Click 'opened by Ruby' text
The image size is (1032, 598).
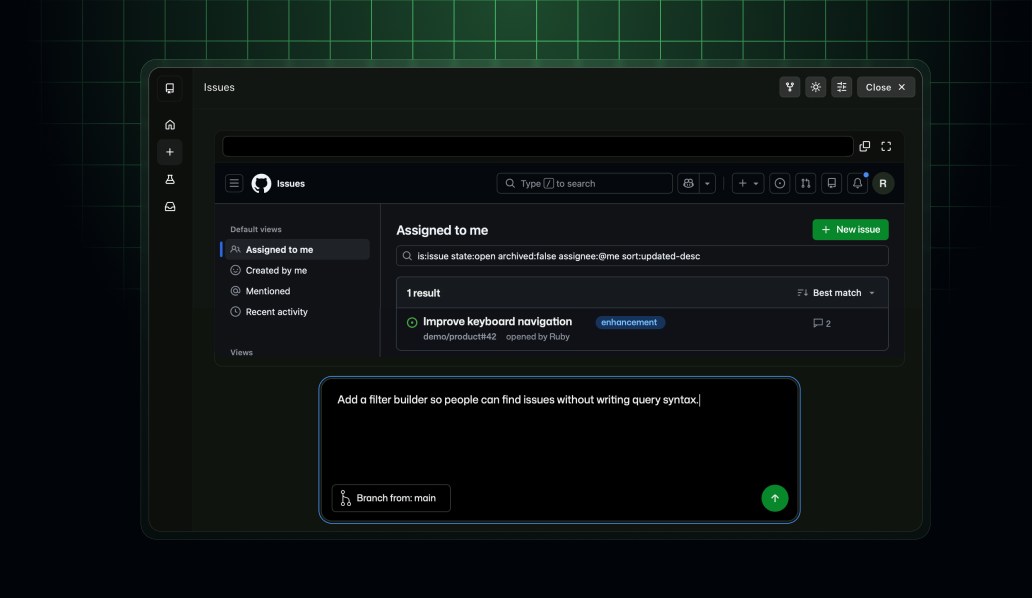click(538, 337)
